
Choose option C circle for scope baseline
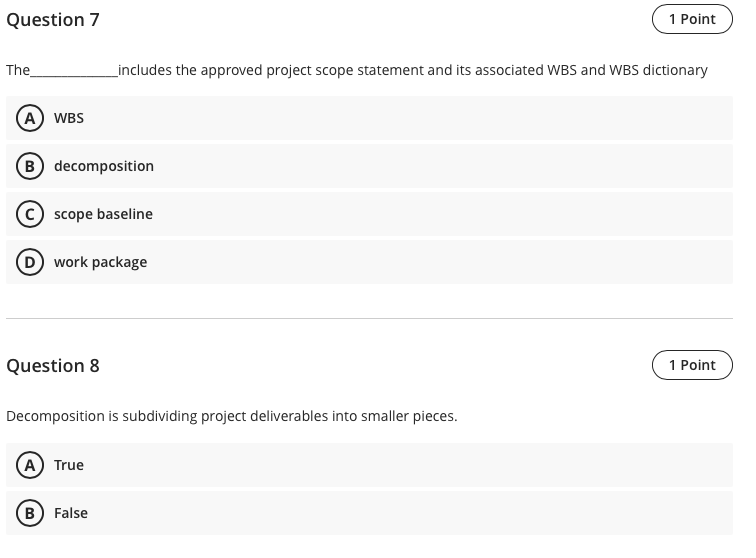[30, 214]
